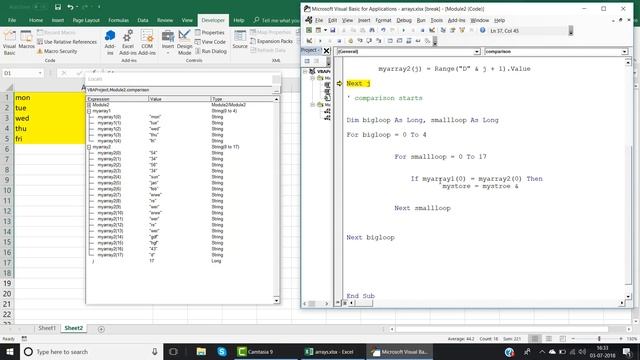Switch to Sheet1 tab

point(47,328)
